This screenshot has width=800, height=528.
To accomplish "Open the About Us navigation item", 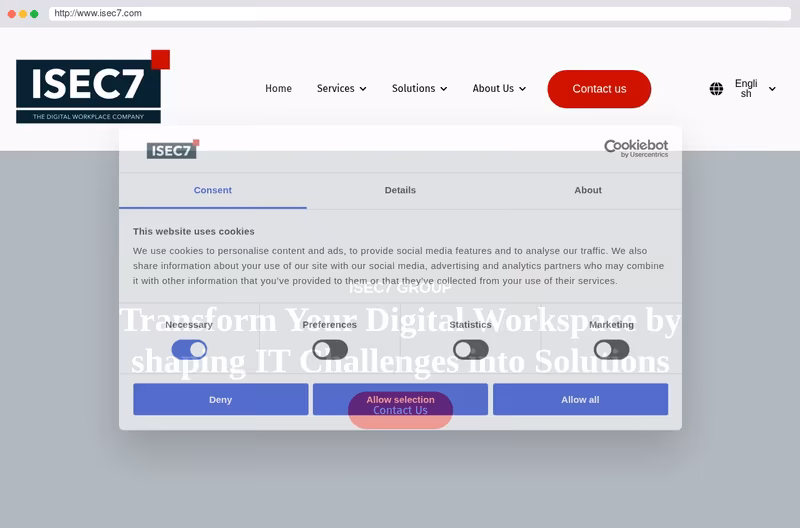I will (493, 88).
